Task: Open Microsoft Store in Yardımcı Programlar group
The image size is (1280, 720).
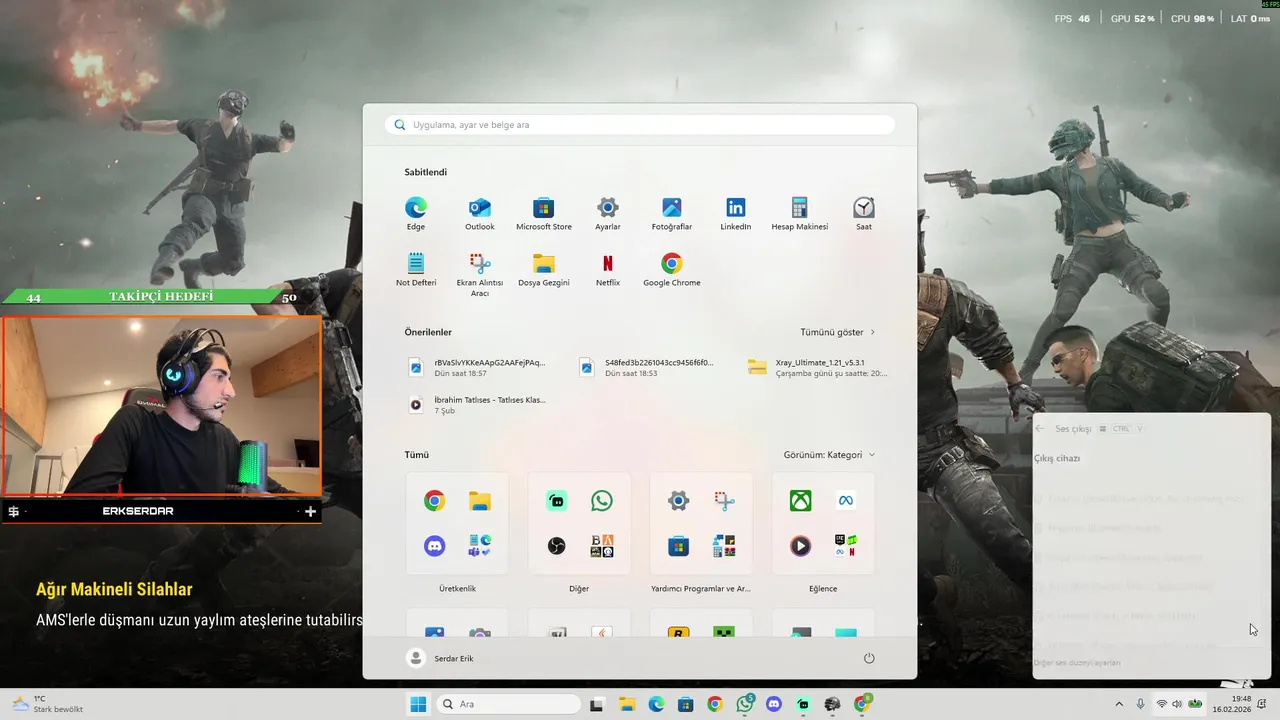Action: 679,546
